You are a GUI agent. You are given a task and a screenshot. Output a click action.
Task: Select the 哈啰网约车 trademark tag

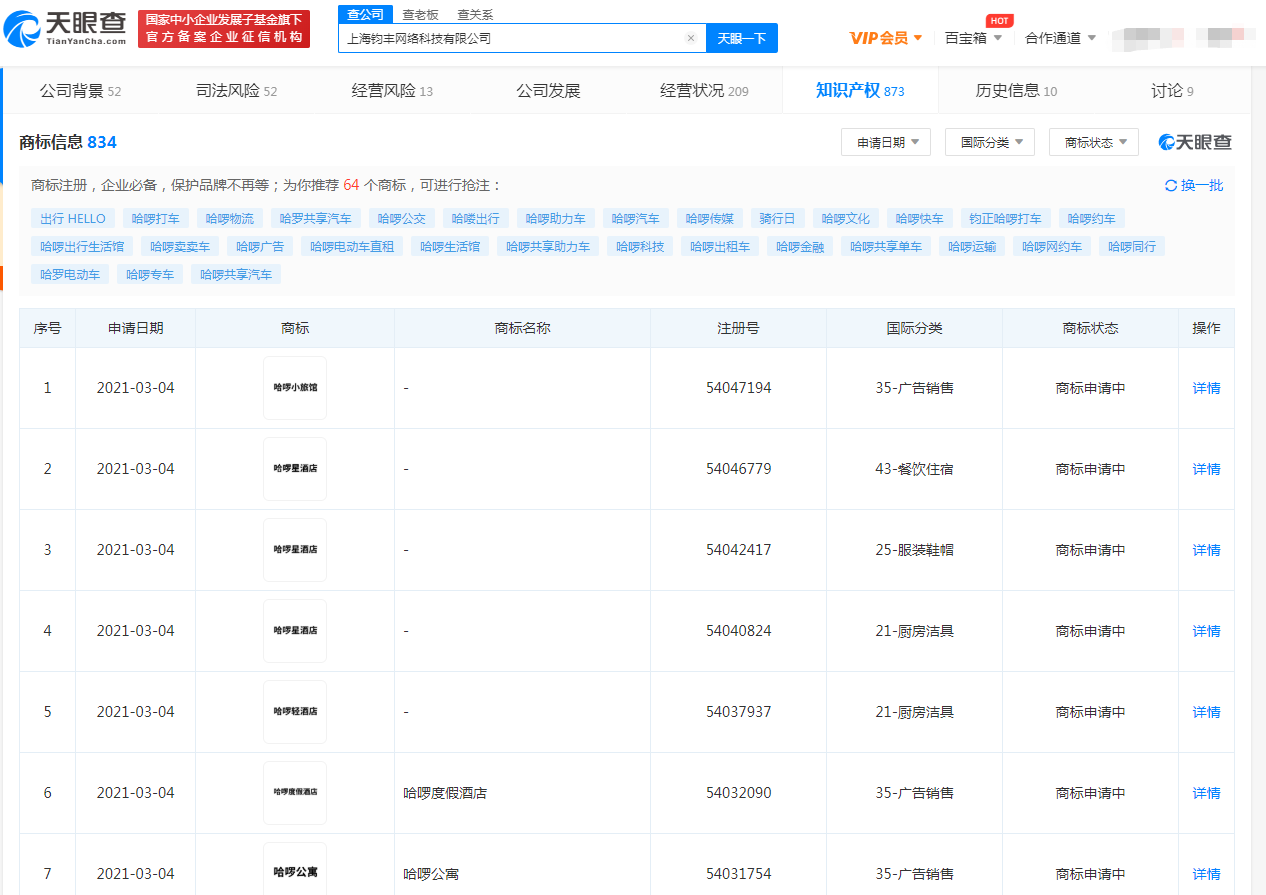(1052, 246)
